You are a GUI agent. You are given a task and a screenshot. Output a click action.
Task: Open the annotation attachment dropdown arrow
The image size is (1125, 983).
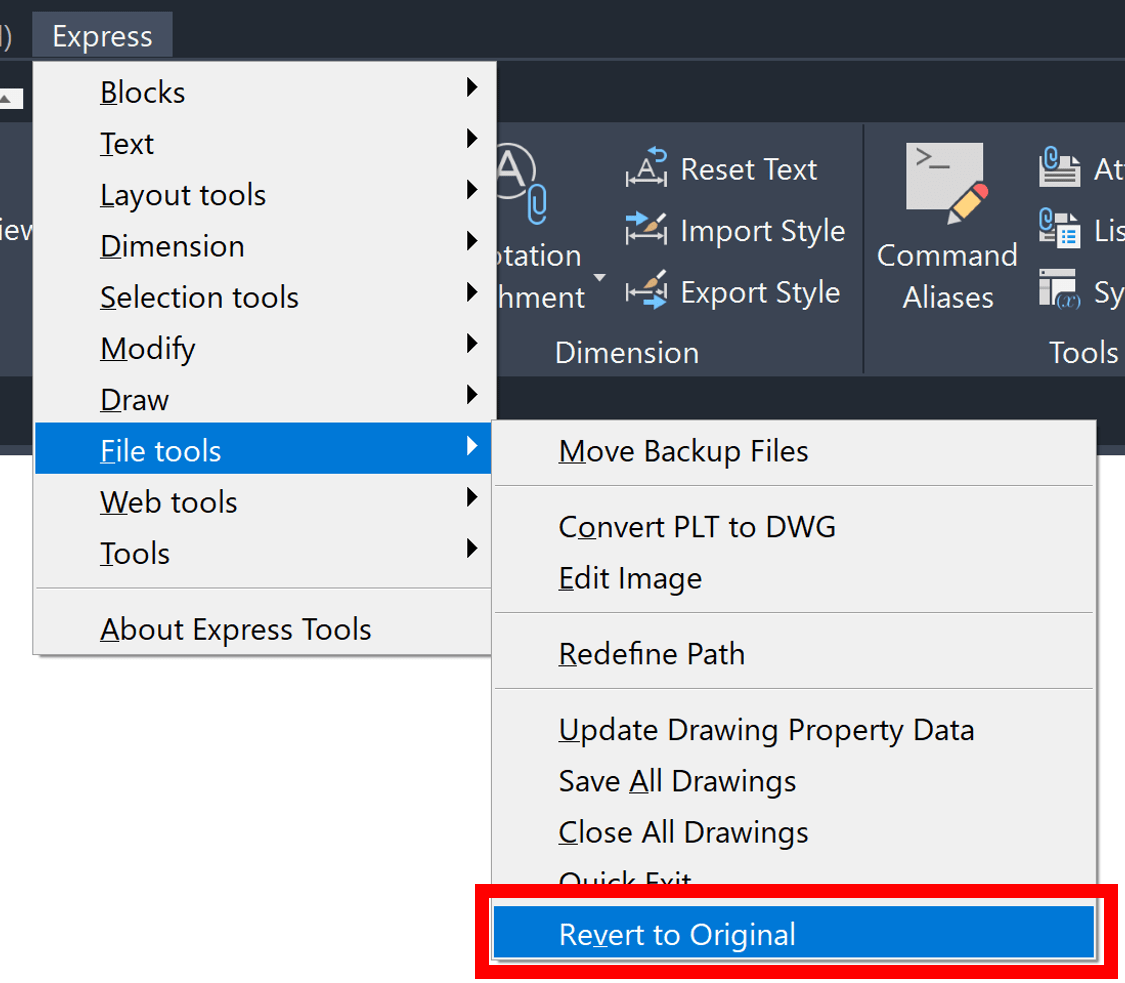(599, 278)
